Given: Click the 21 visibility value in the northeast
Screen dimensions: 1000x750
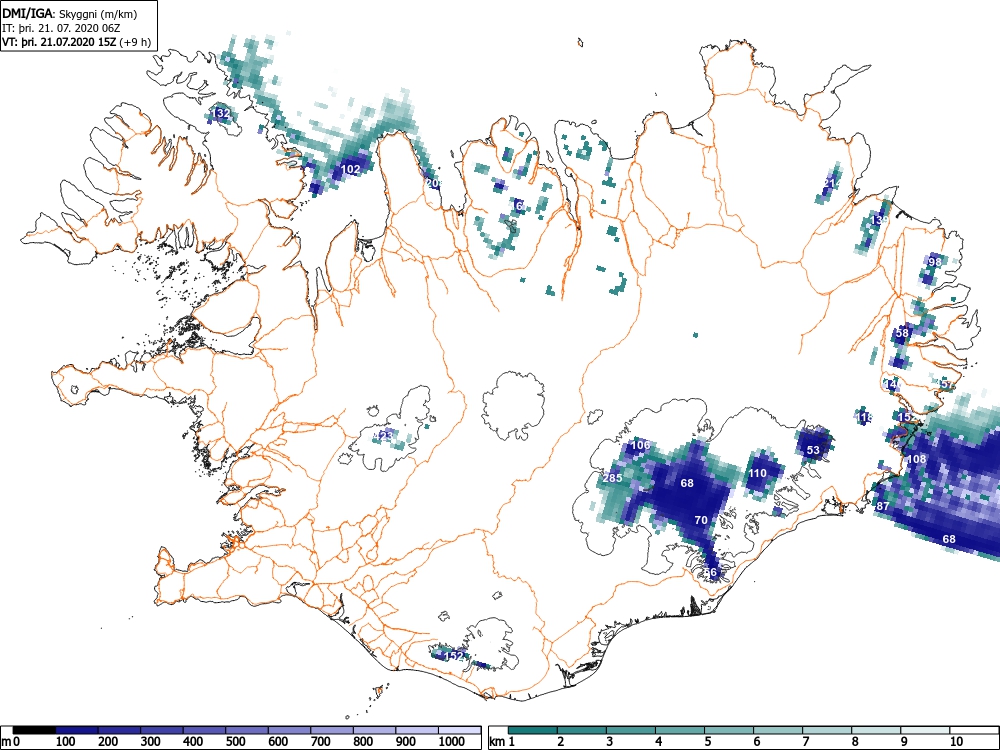Looking at the screenshot, I should (x=829, y=184).
